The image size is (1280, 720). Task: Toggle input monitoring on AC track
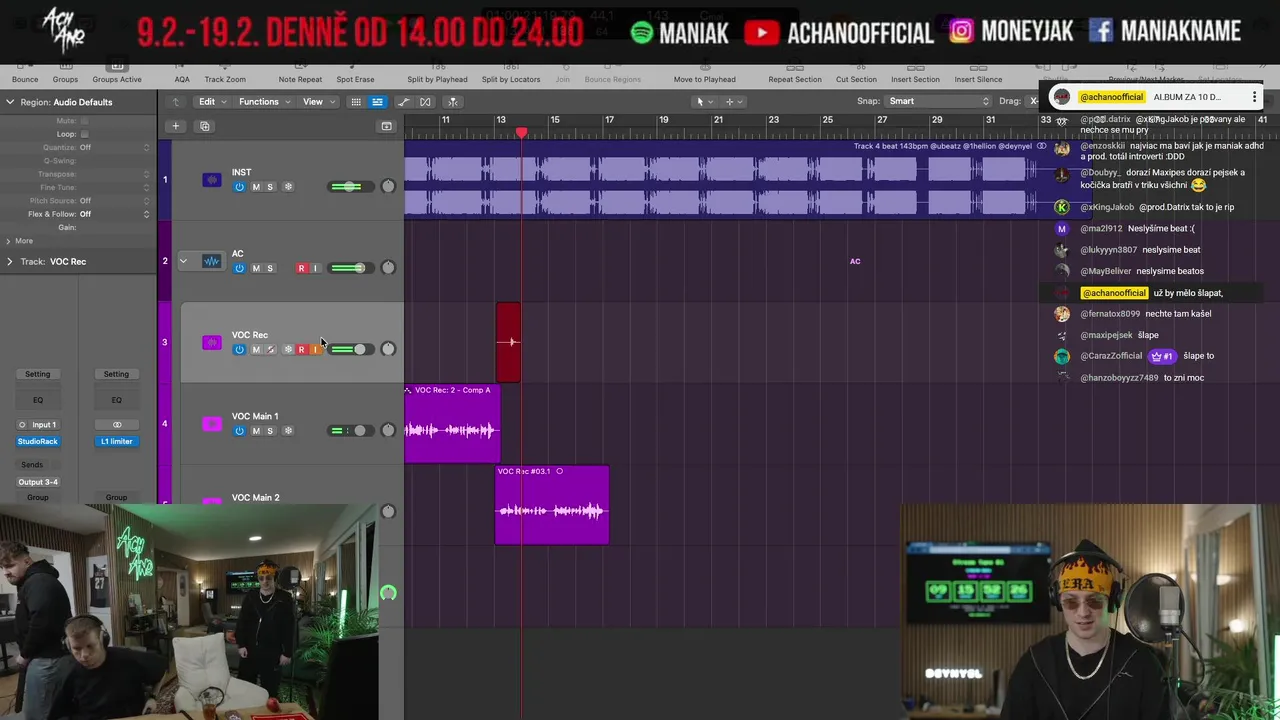(x=315, y=268)
